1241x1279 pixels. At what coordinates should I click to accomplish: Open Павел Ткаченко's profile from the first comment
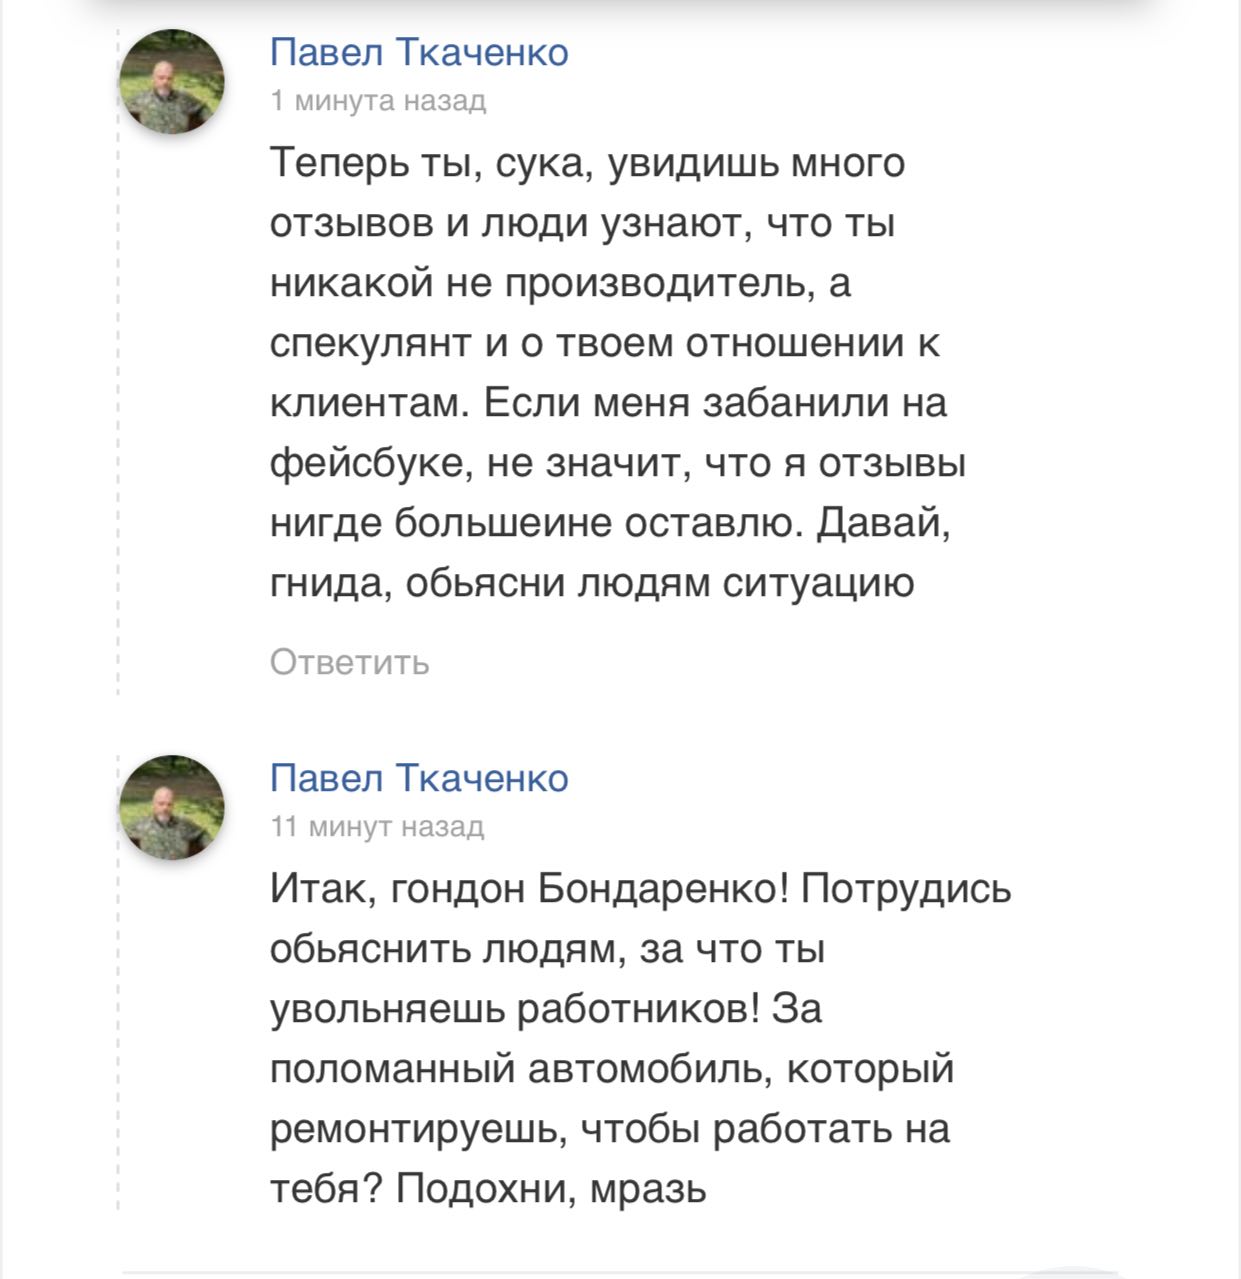(419, 52)
